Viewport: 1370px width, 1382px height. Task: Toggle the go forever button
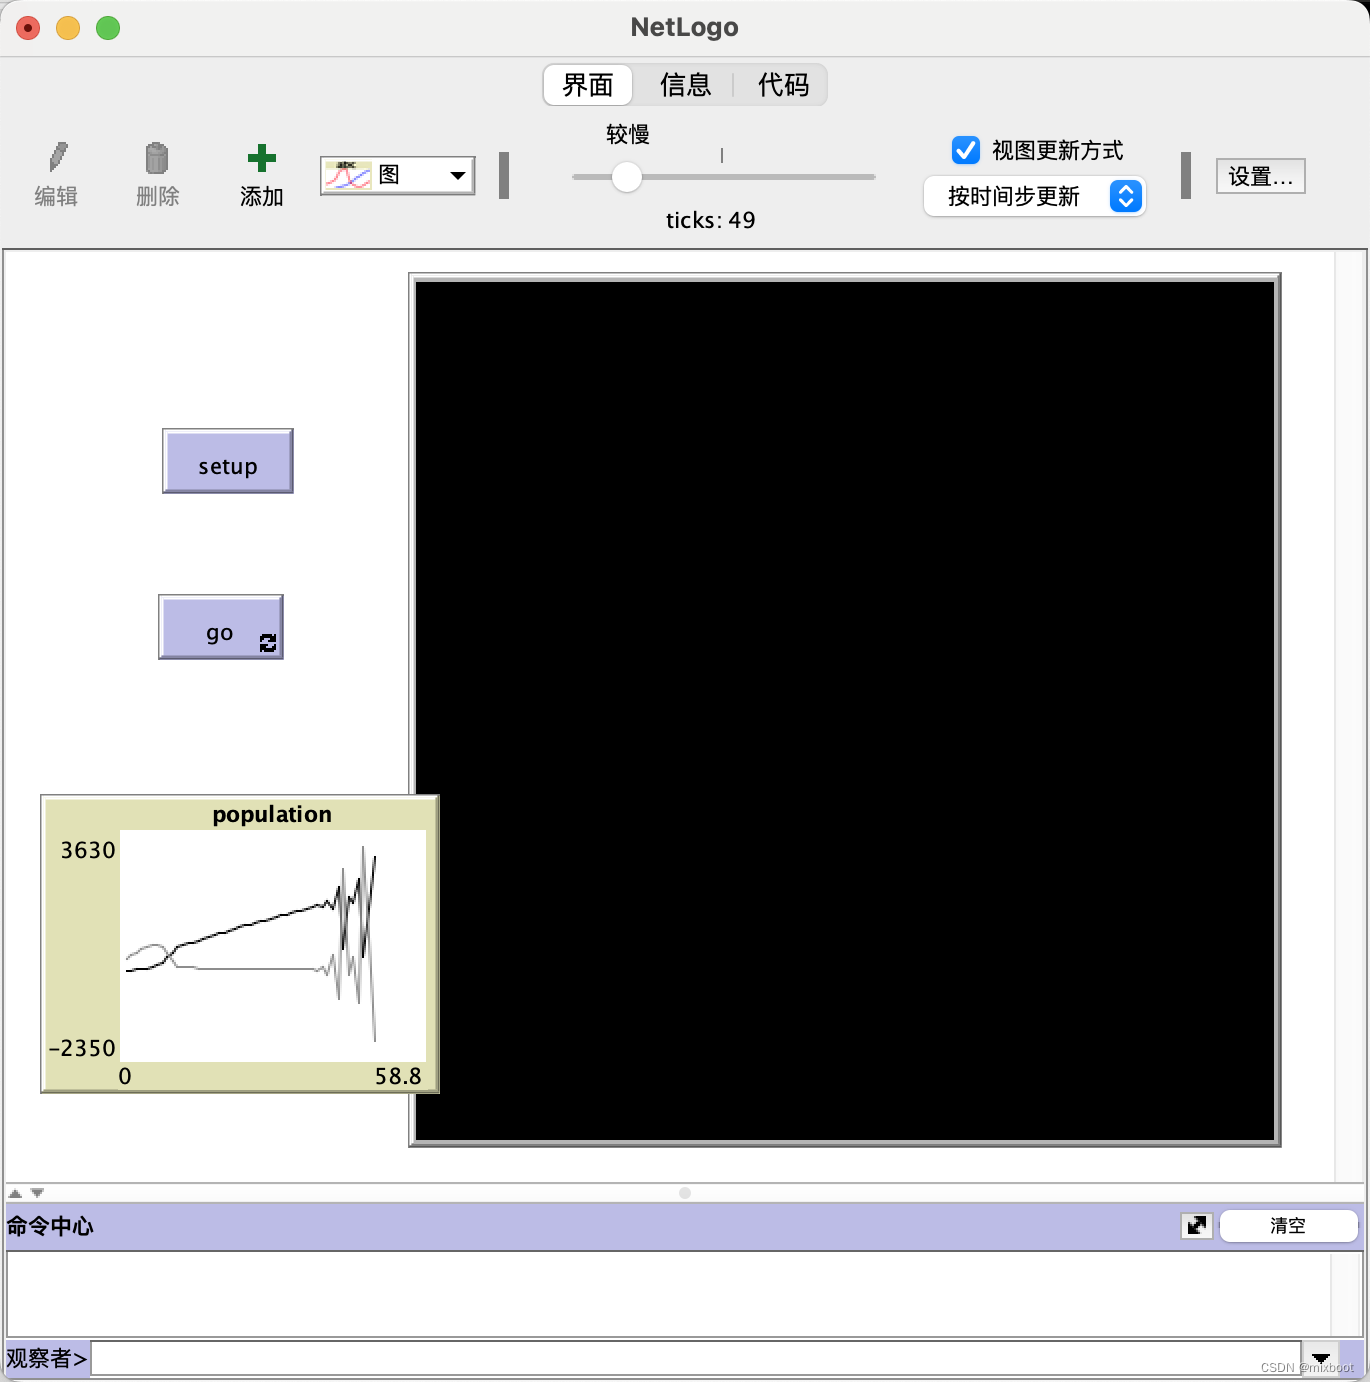220,629
